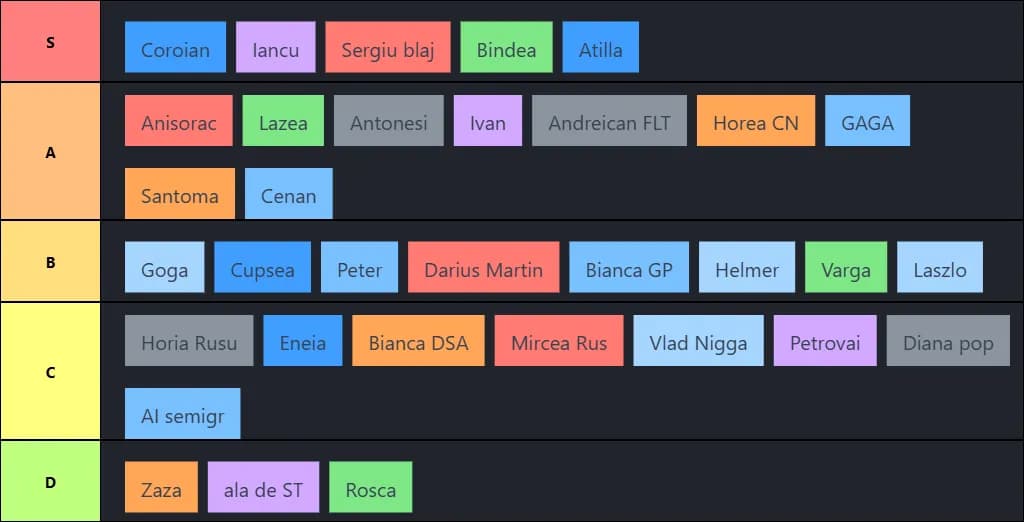Image resolution: width=1024 pixels, height=522 pixels.
Task: Select the Coroian tile in S tier
Action: pyautogui.click(x=175, y=48)
